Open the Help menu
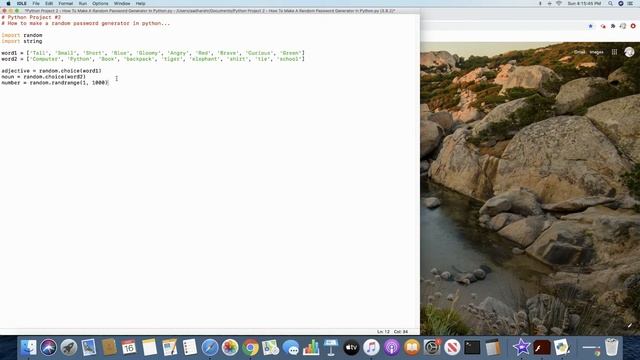The height and width of the screenshot is (360, 640). coord(140,3)
